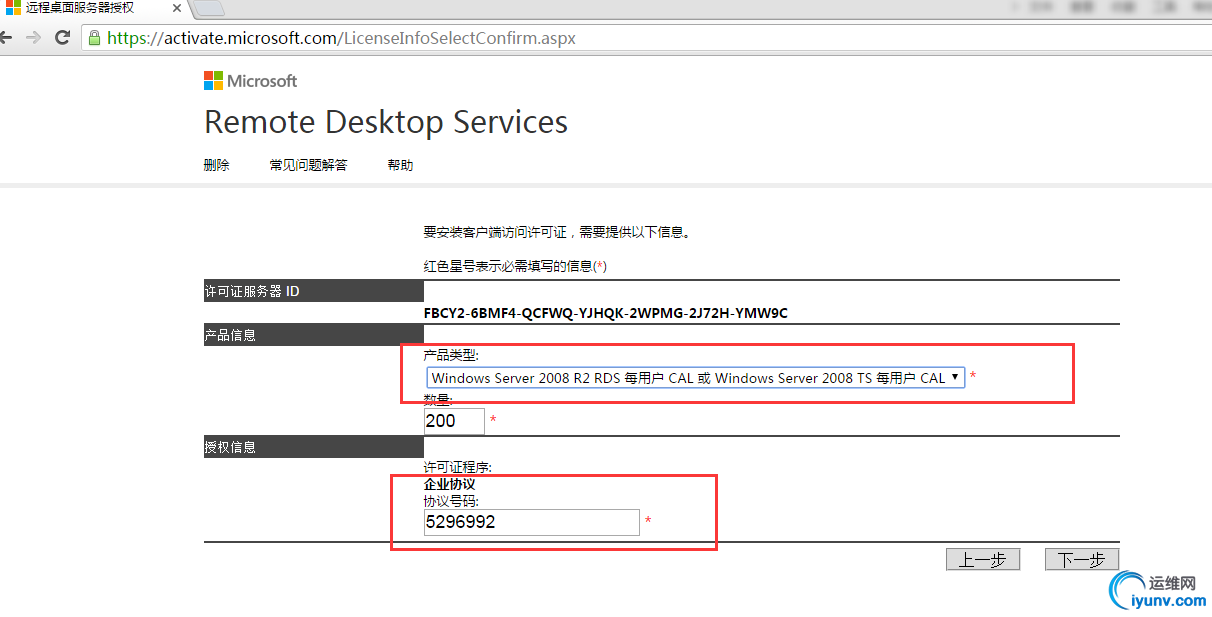The width and height of the screenshot is (1212, 617).
Task: Click the green HTTPS padlock icon
Action: pyautogui.click(x=94, y=38)
